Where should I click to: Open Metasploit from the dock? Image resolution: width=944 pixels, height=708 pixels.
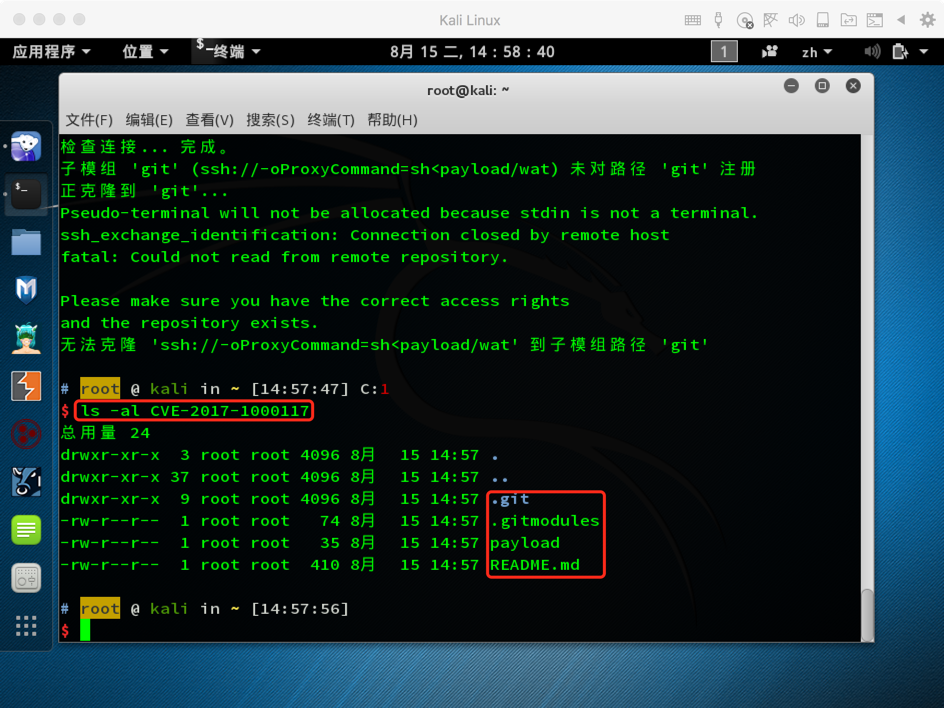(x=26, y=290)
